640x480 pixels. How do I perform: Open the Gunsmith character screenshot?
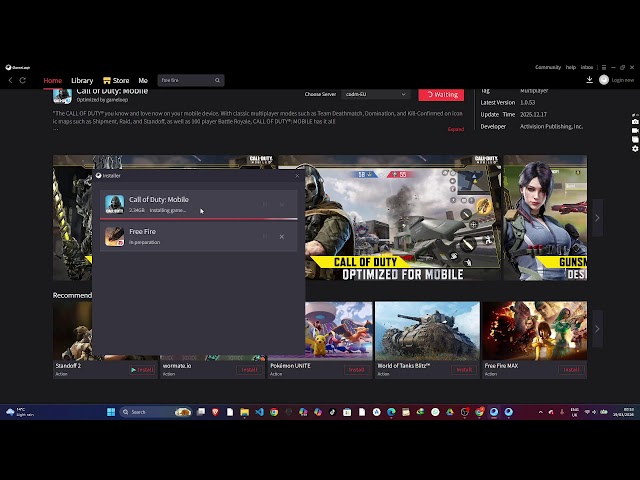[545, 218]
